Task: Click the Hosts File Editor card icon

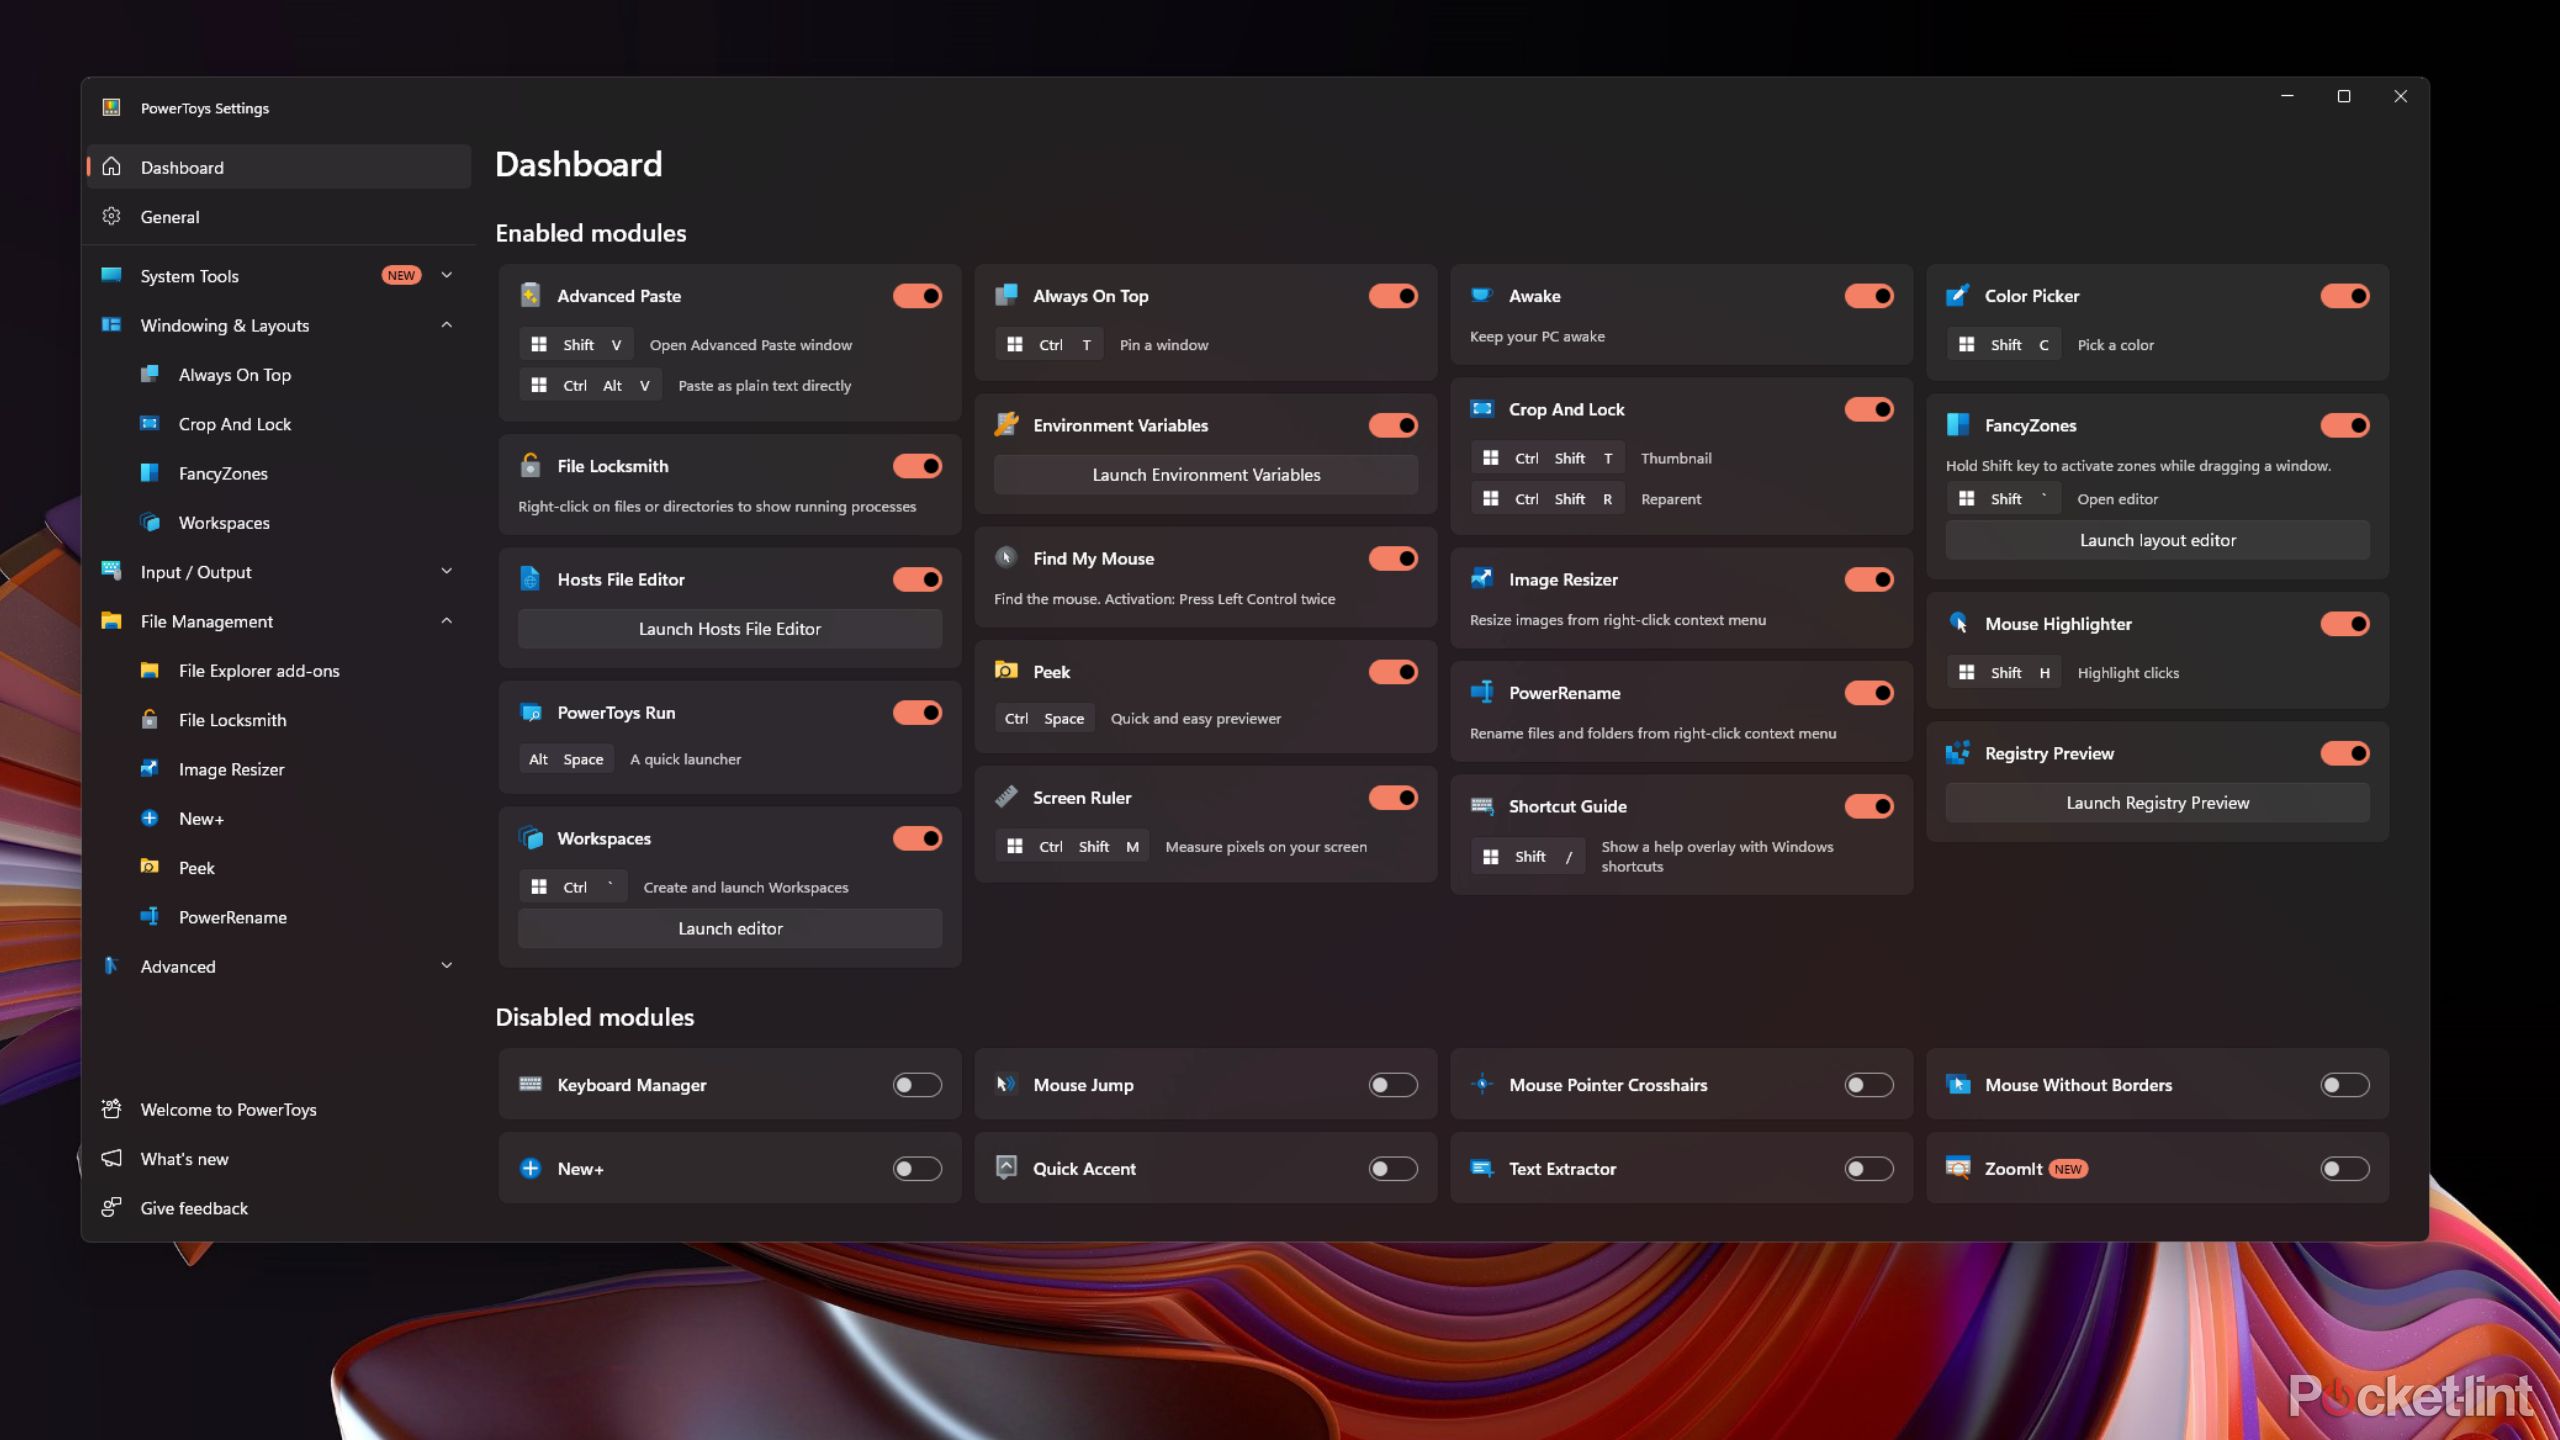Action: tap(530, 578)
